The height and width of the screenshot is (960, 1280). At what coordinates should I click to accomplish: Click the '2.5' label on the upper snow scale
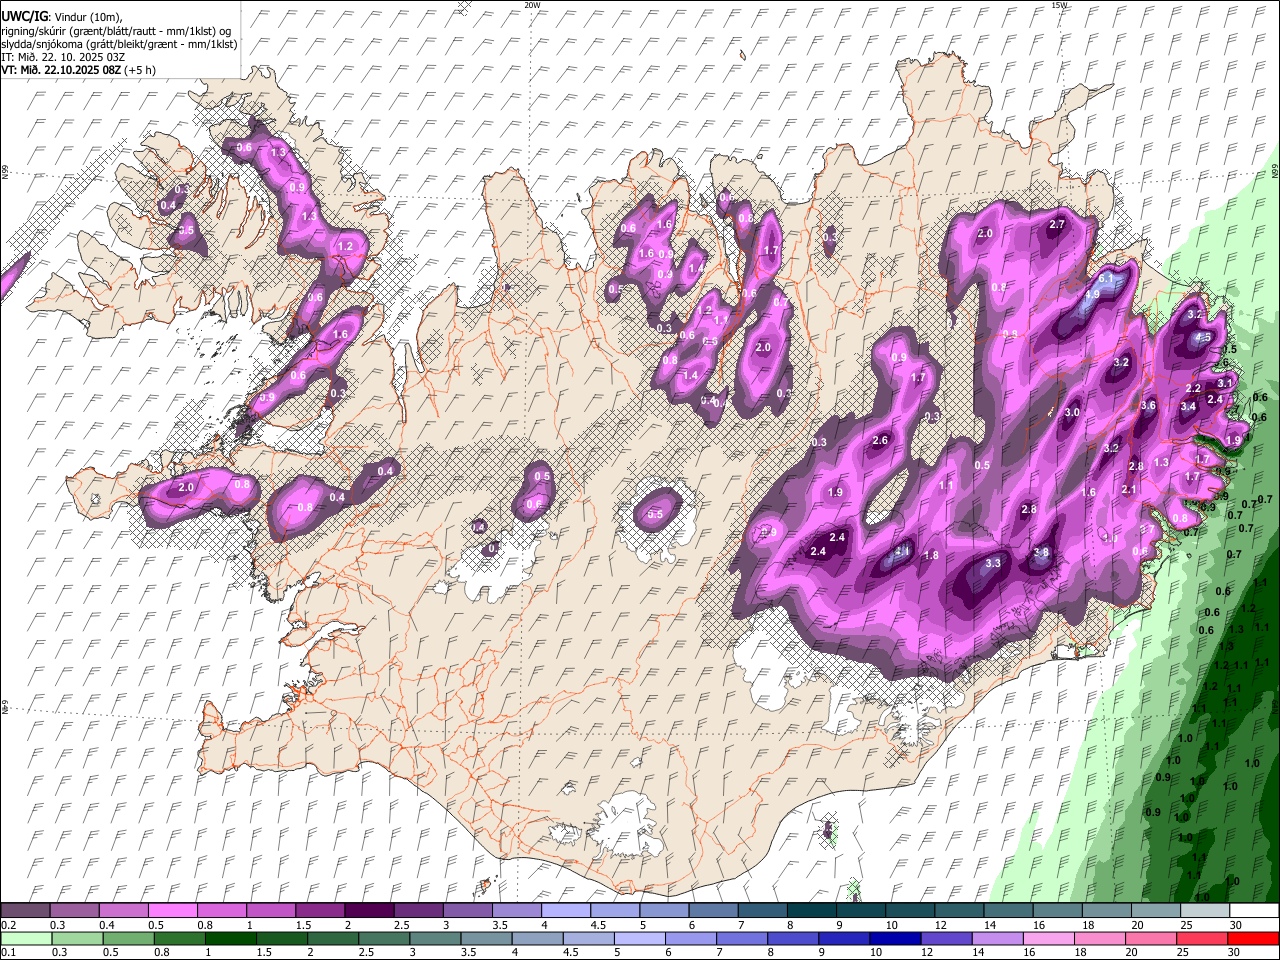coord(402,925)
